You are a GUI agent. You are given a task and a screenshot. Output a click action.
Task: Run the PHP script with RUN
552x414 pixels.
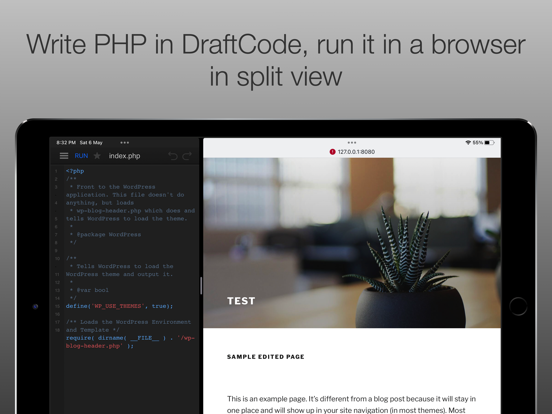click(81, 156)
